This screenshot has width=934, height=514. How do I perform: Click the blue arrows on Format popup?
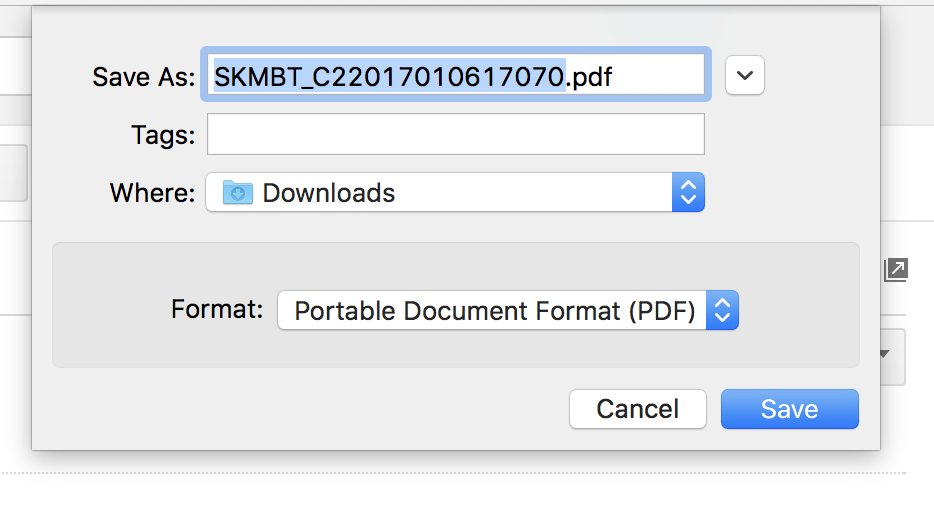[722, 311]
